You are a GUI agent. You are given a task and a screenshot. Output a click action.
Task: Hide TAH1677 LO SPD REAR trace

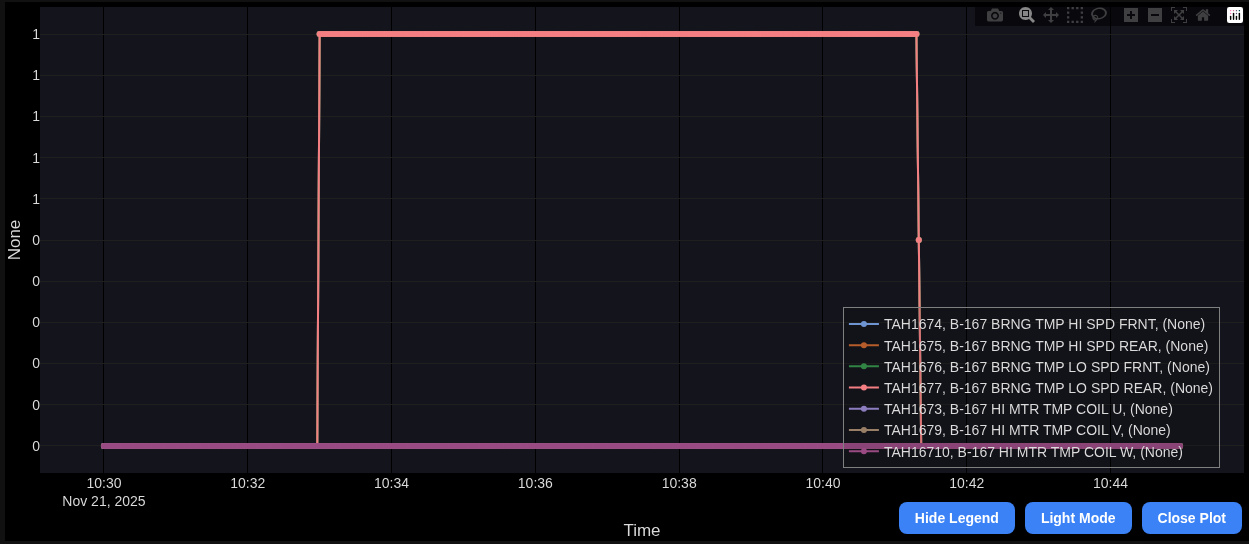click(x=1048, y=388)
